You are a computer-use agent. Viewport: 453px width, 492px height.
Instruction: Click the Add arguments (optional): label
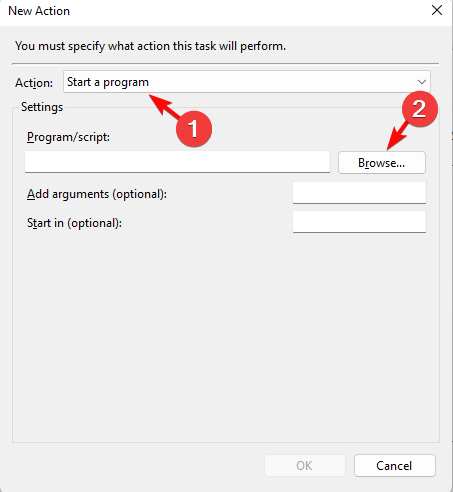coord(97,194)
